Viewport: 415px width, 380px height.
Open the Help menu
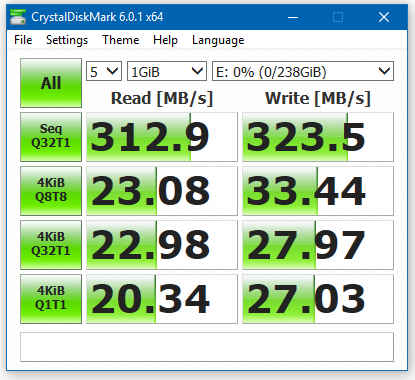click(165, 40)
